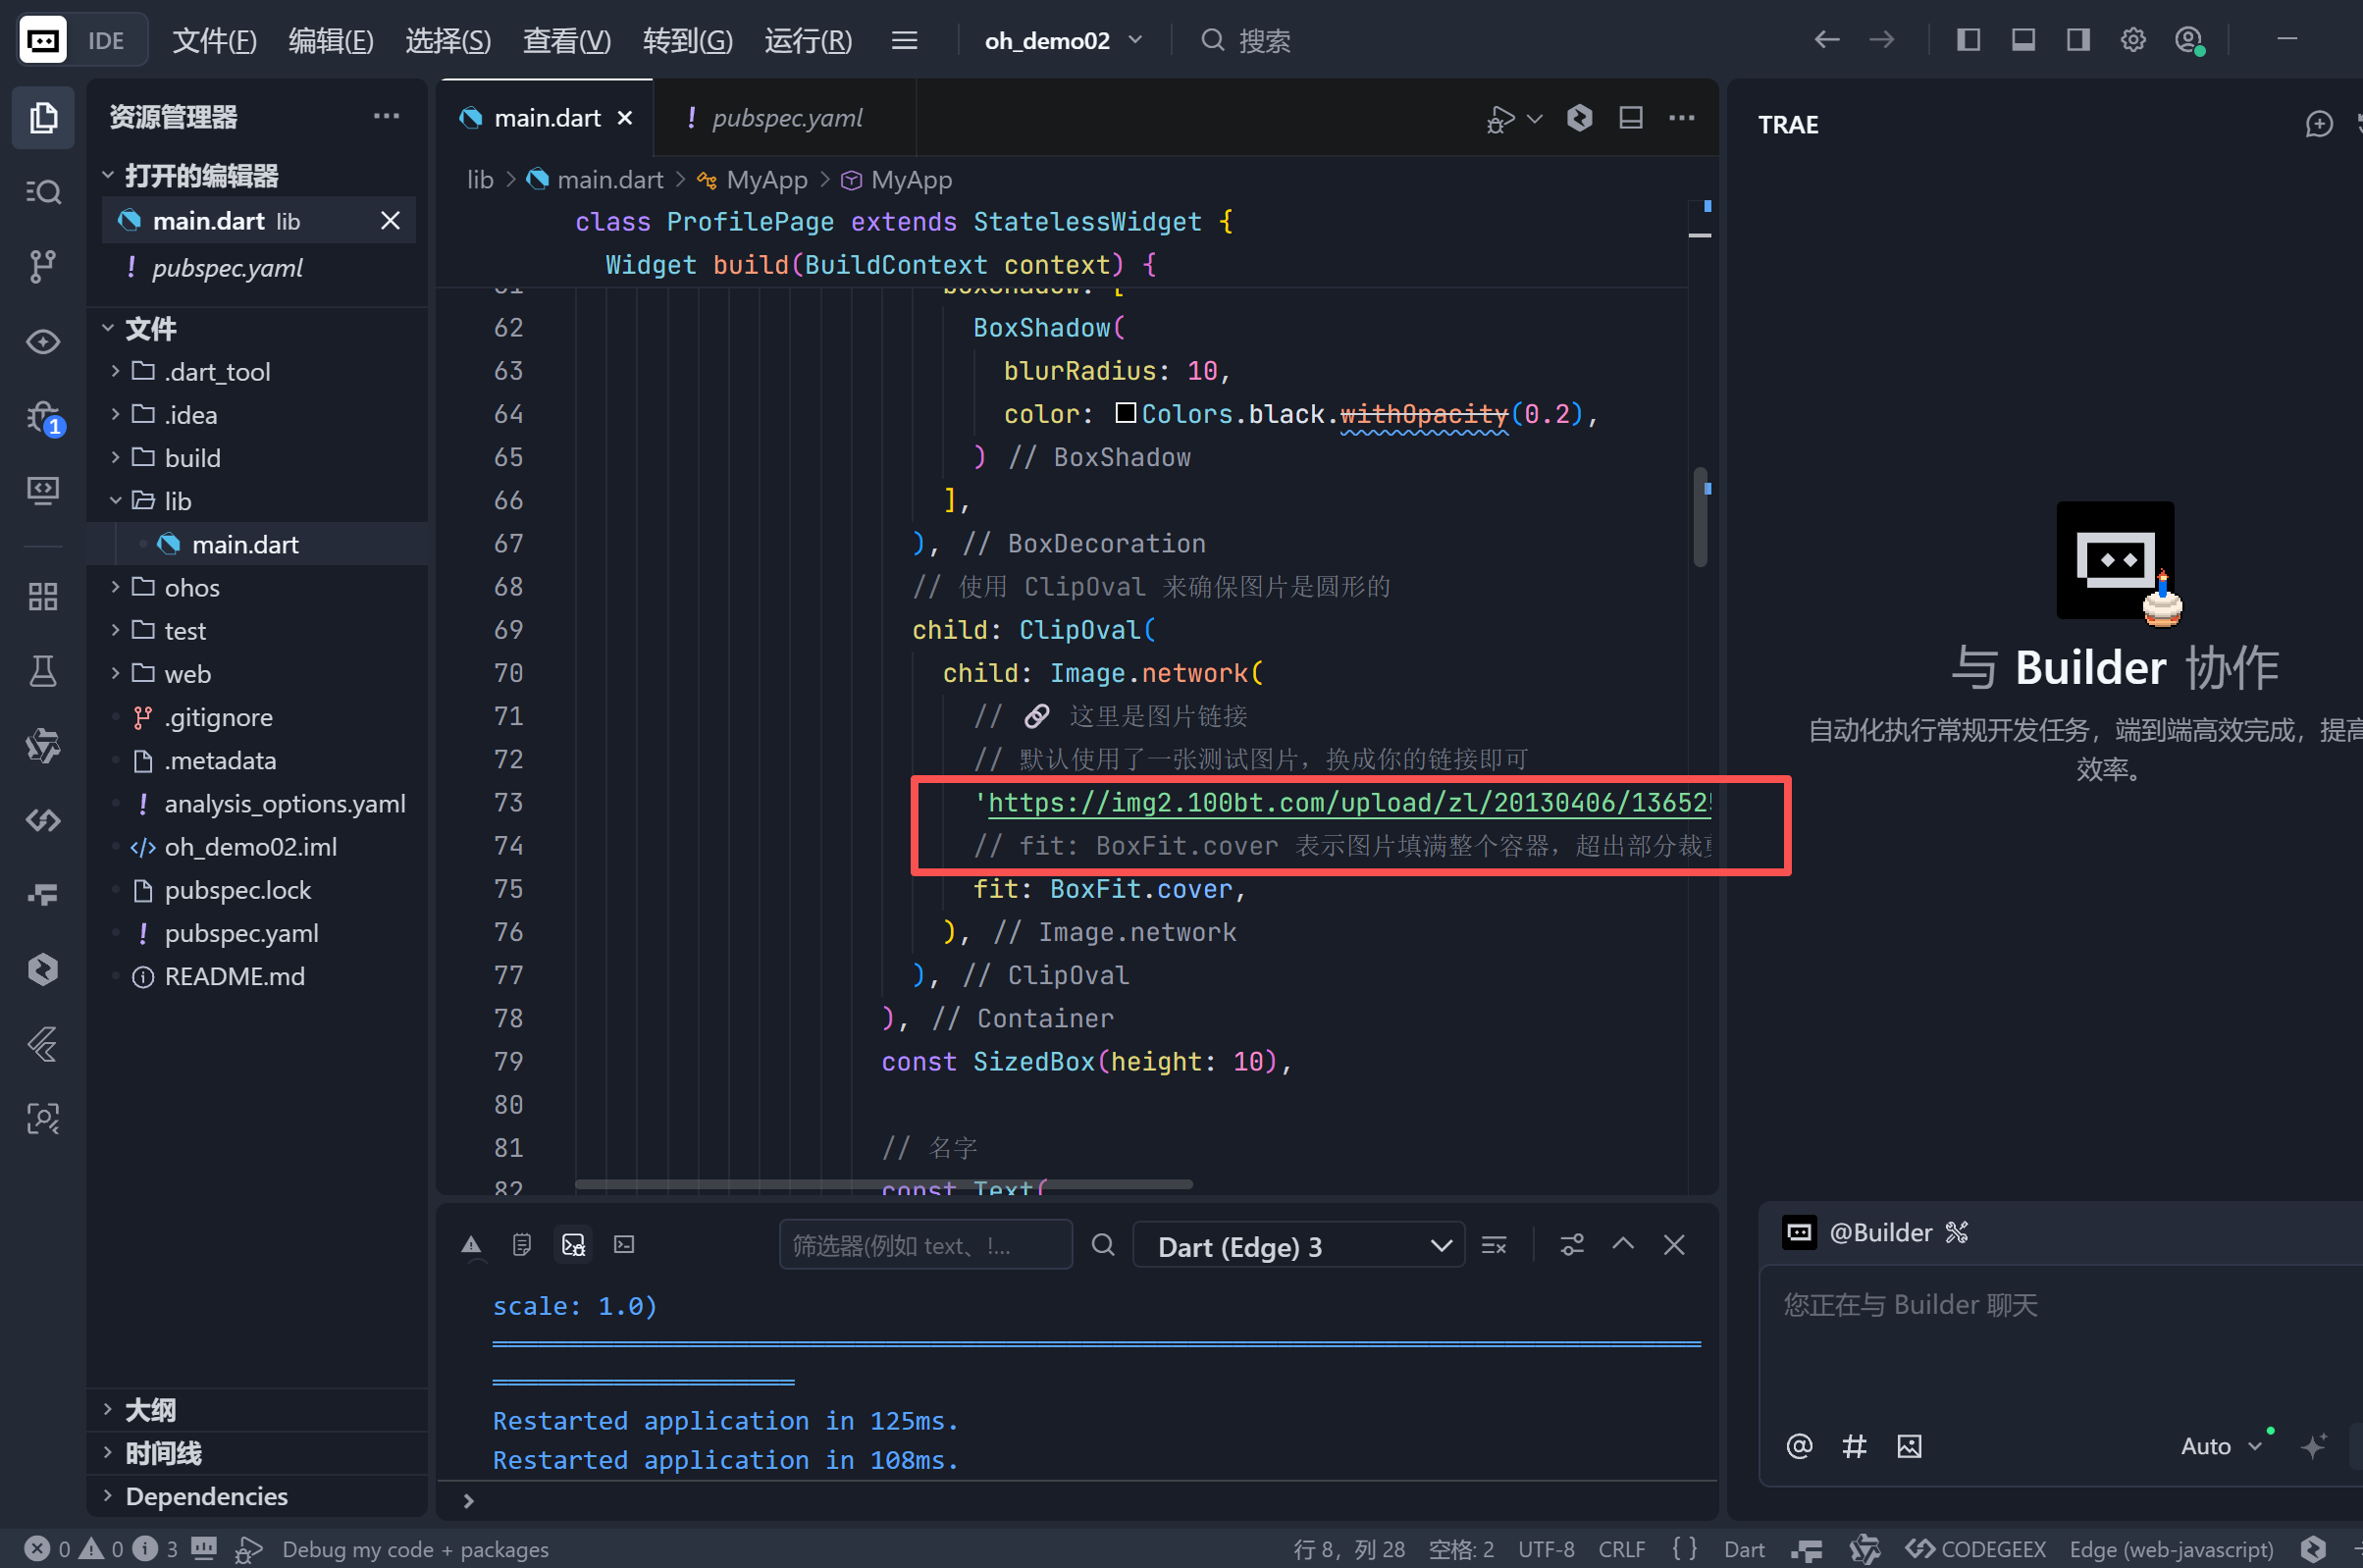Open the 运行(R) menu
Viewport: 2363px width, 1568px height.
808,40
